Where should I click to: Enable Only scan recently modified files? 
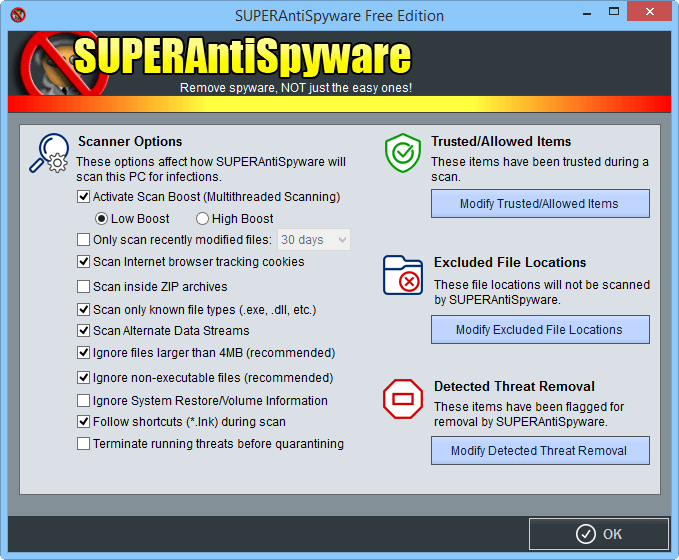point(83,240)
